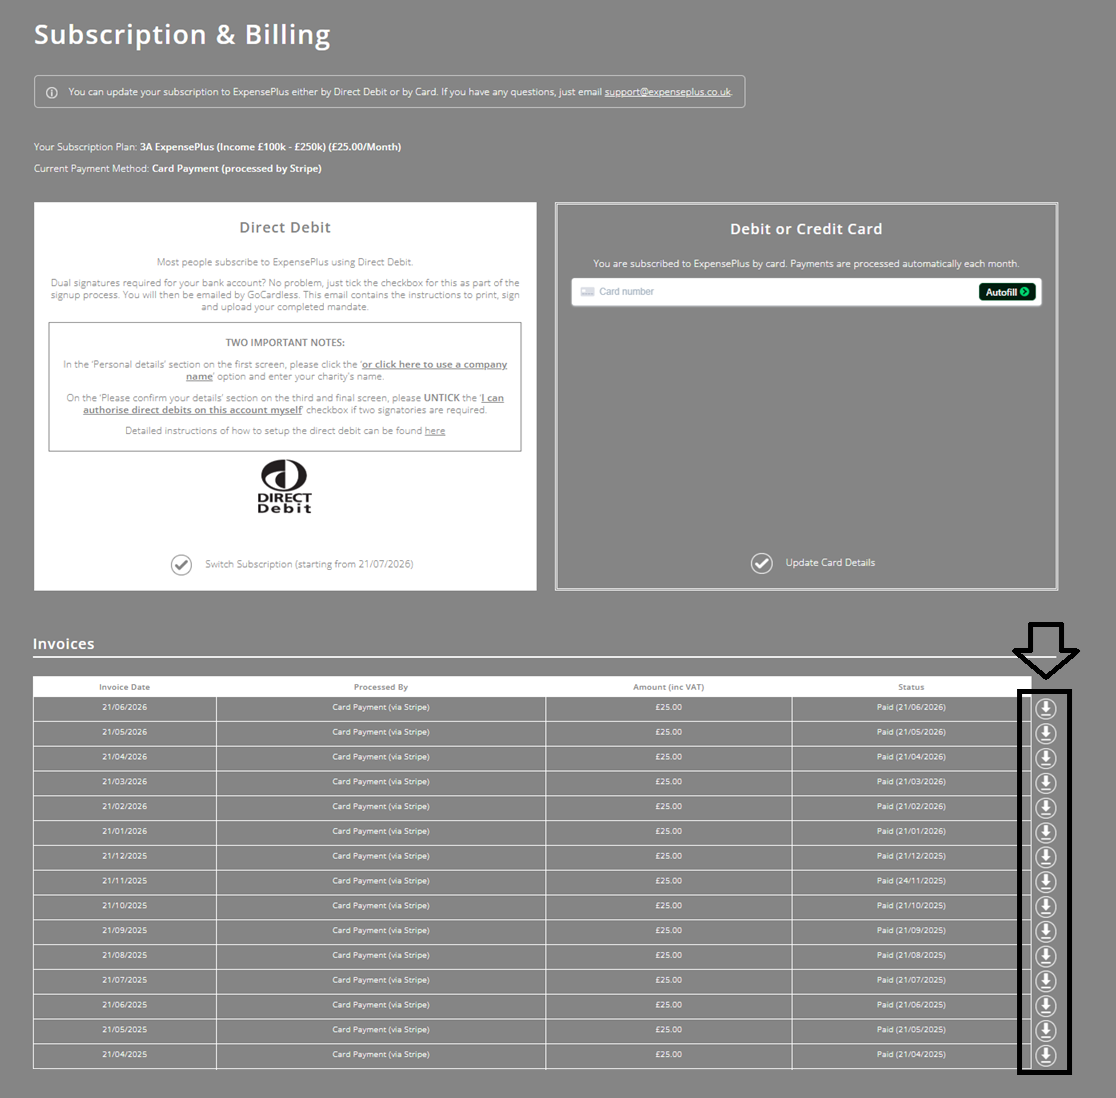Click the TWO IMPORTANT NOTES heading

coord(285,343)
